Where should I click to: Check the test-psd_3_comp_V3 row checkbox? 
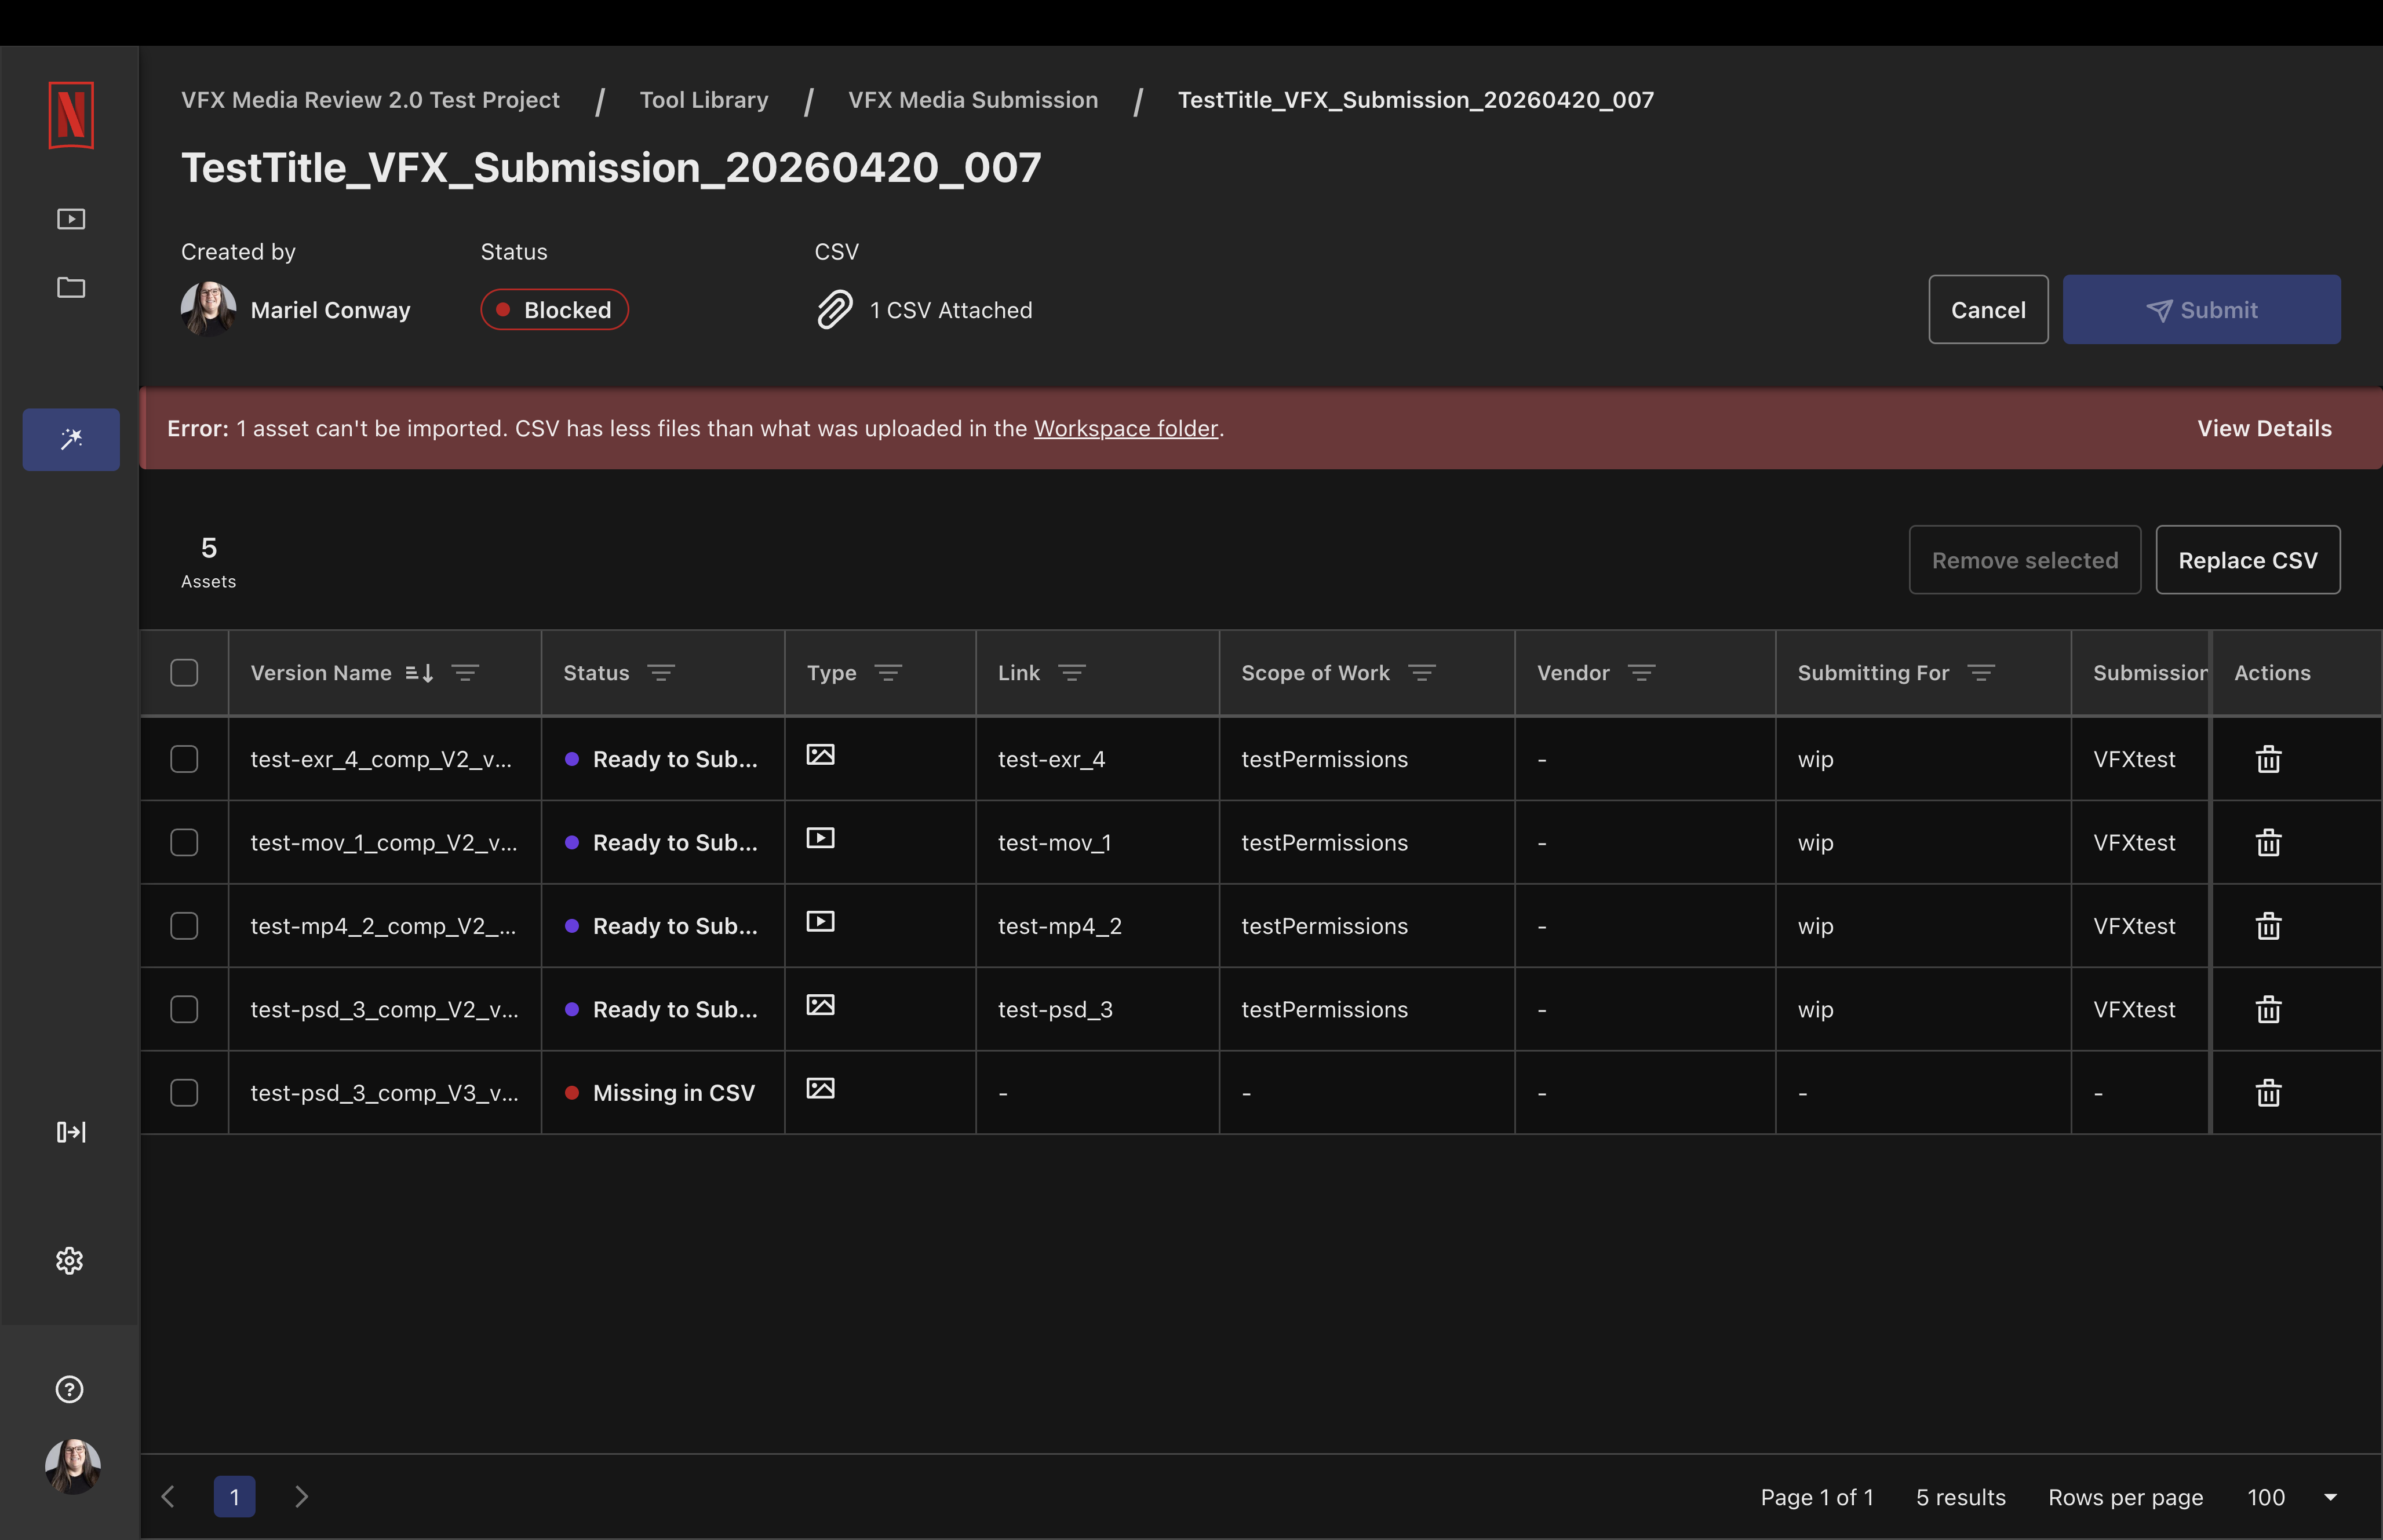click(184, 1093)
